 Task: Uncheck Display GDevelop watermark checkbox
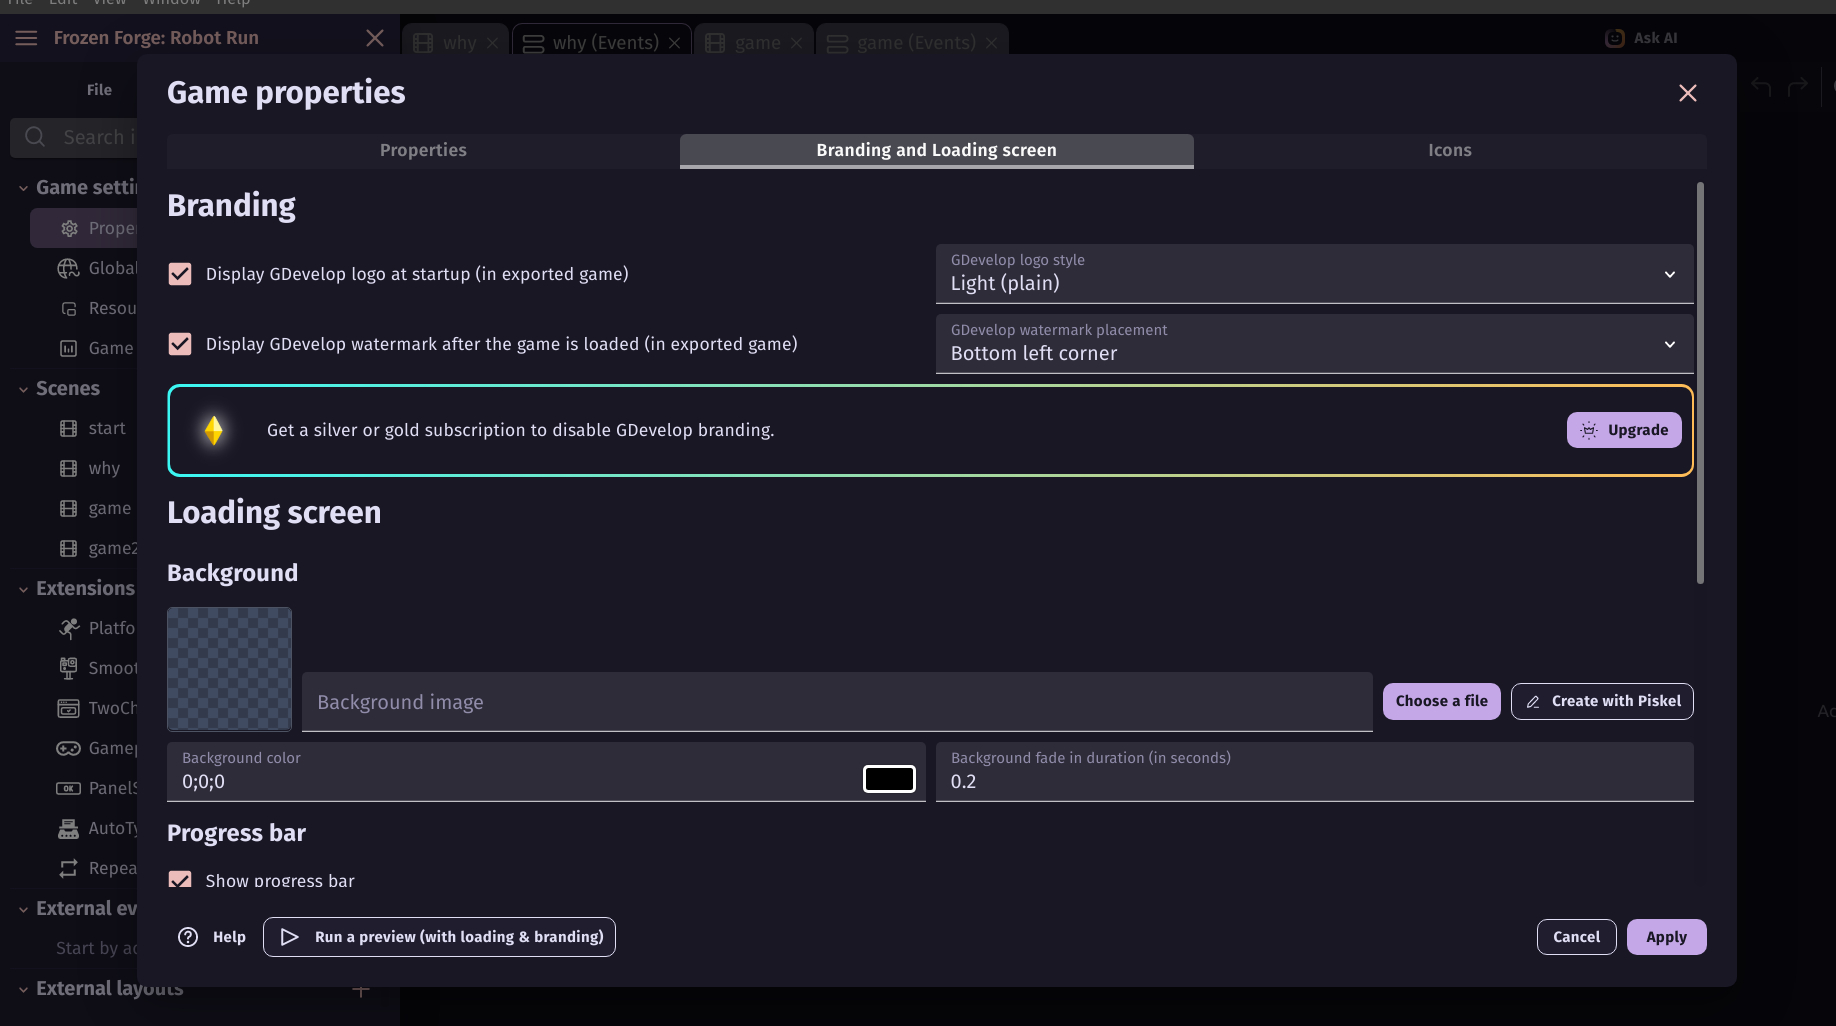[x=180, y=344]
